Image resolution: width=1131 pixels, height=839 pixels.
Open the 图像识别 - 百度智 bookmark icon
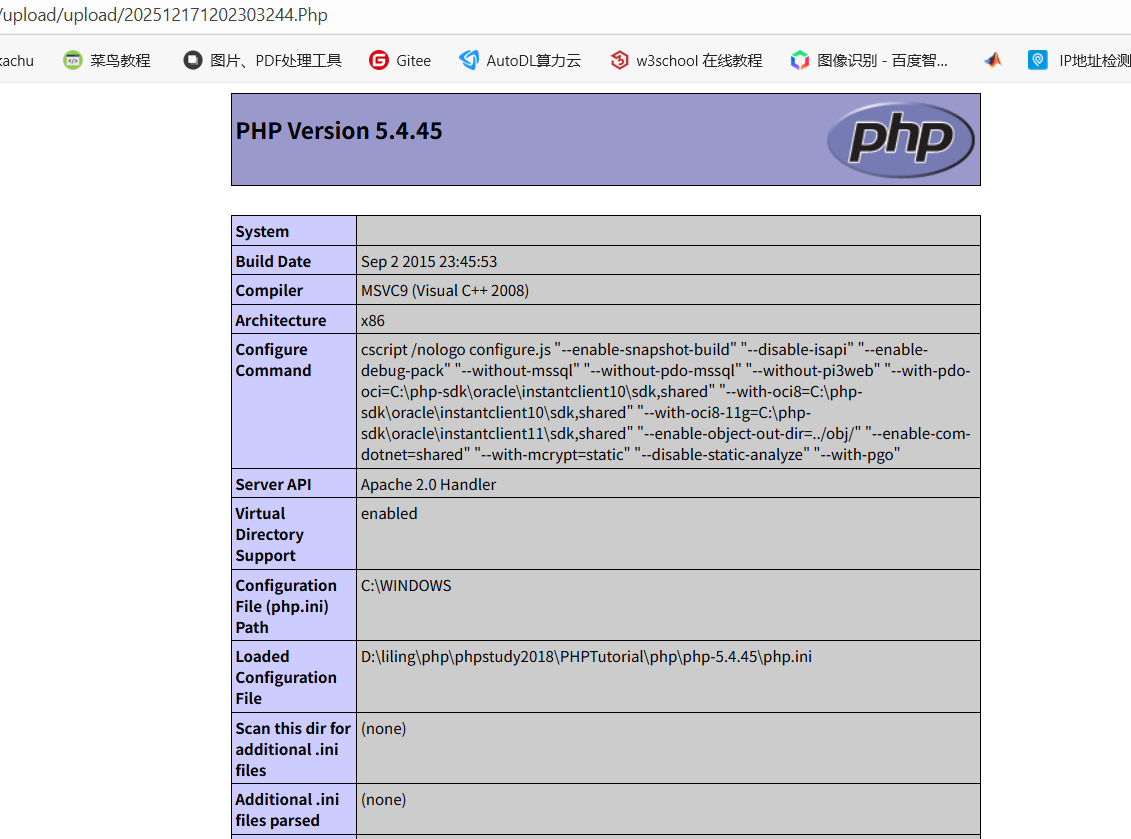(x=800, y=61)
